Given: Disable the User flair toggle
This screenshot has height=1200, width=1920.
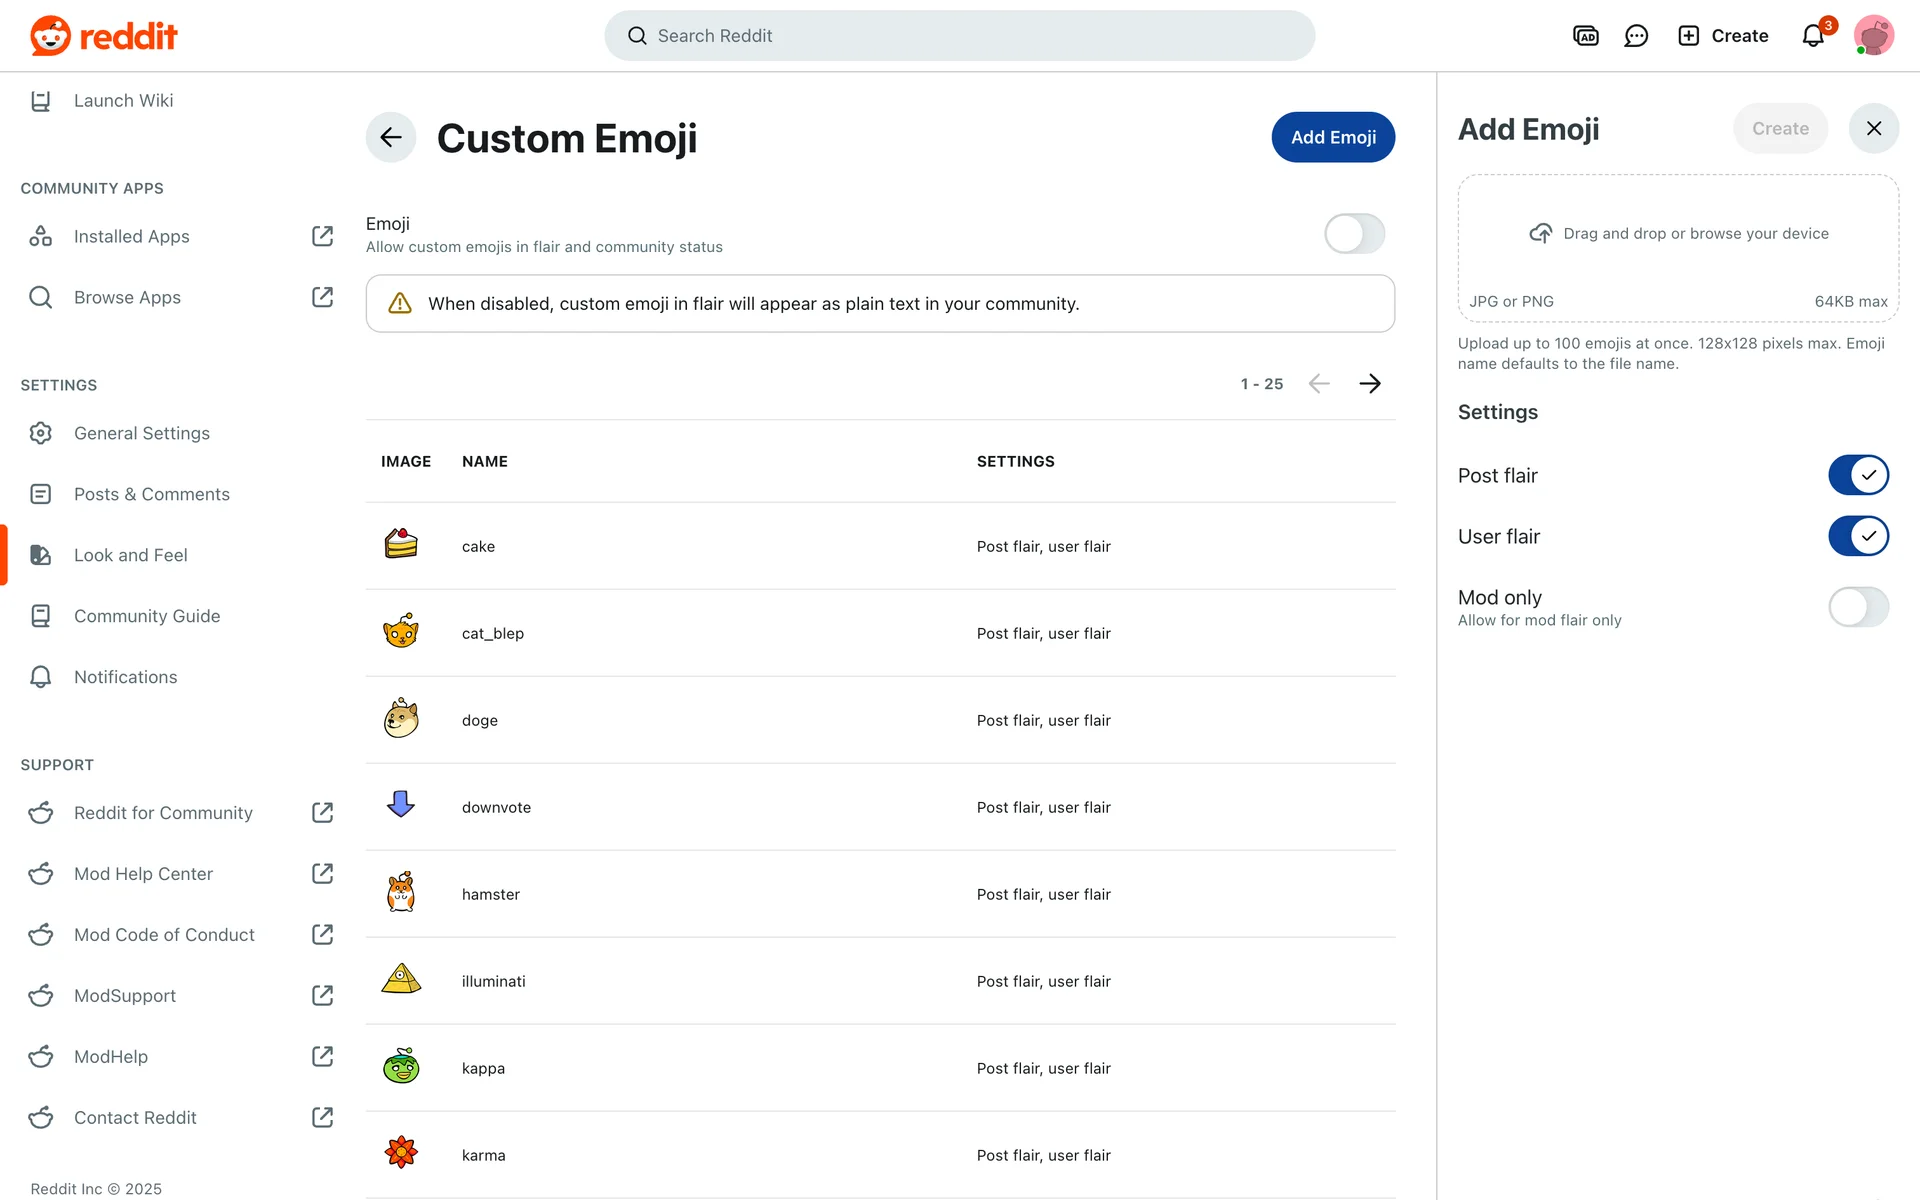Looking at the screenshot, I should [x=1858, y=536].
